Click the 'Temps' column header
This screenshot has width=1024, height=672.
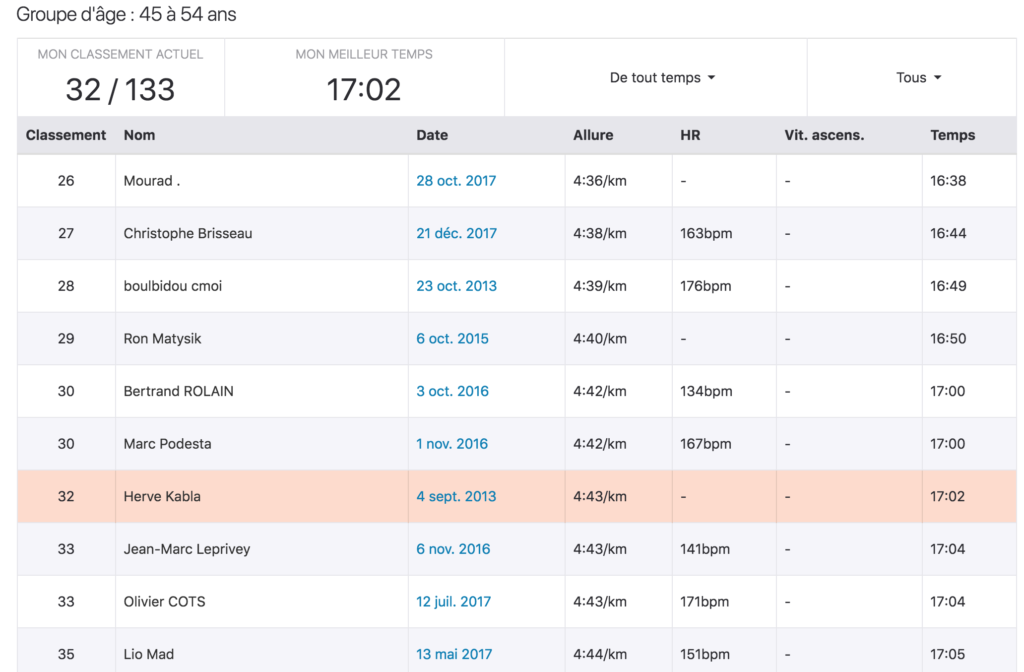952,135
